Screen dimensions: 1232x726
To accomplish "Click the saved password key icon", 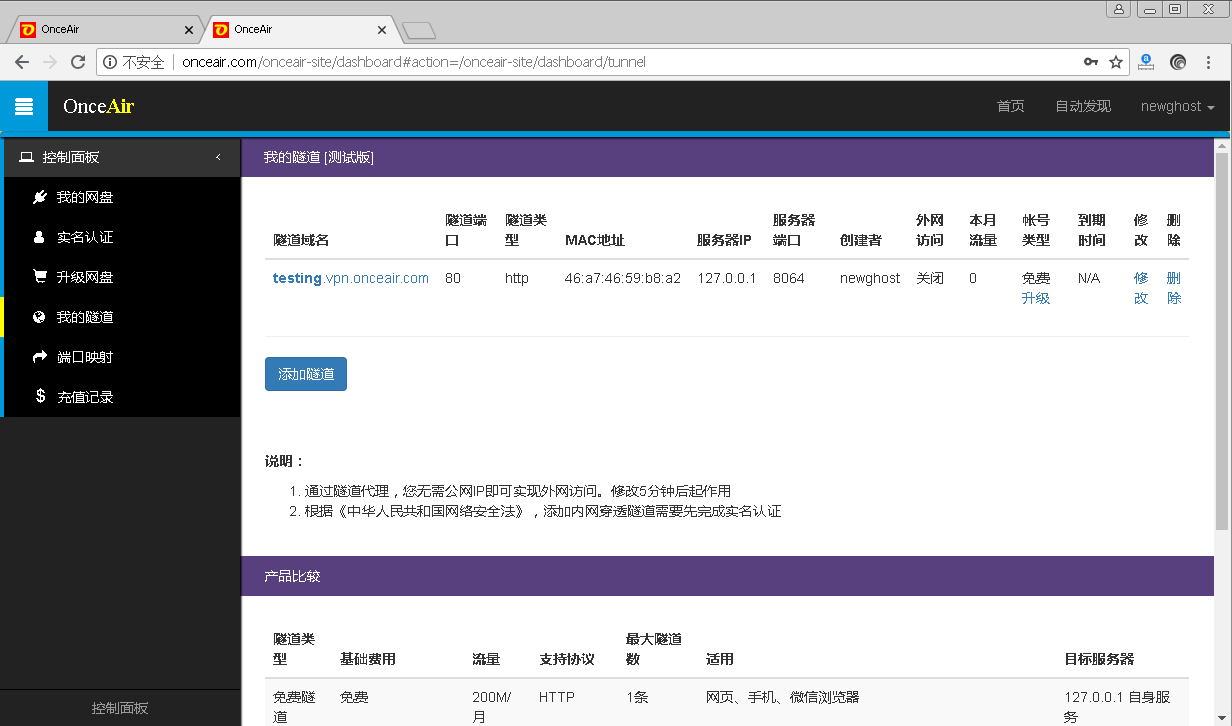I will pos(1091,62).
